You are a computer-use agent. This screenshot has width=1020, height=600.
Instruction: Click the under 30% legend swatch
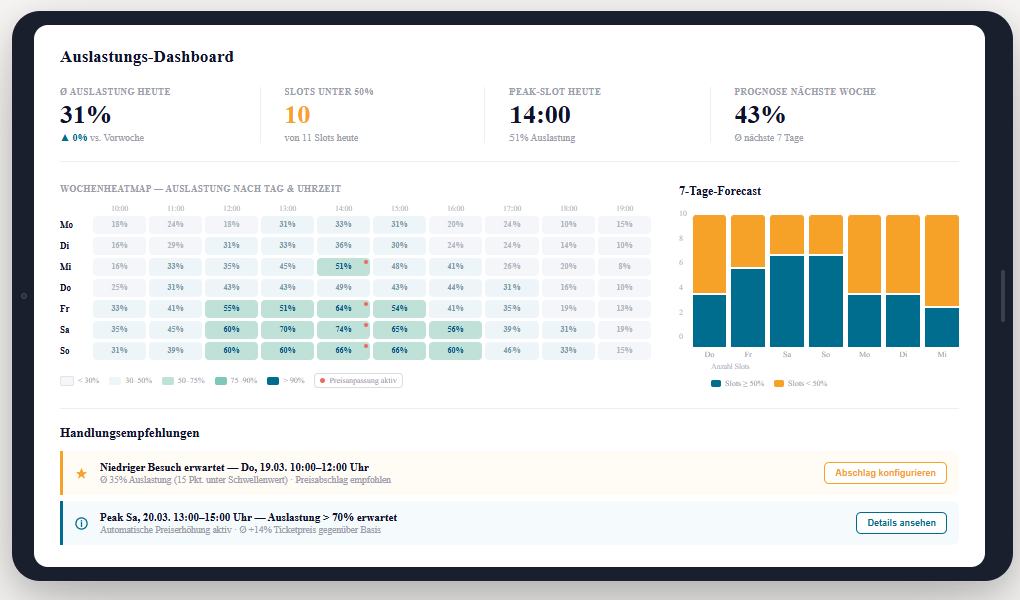67,381
